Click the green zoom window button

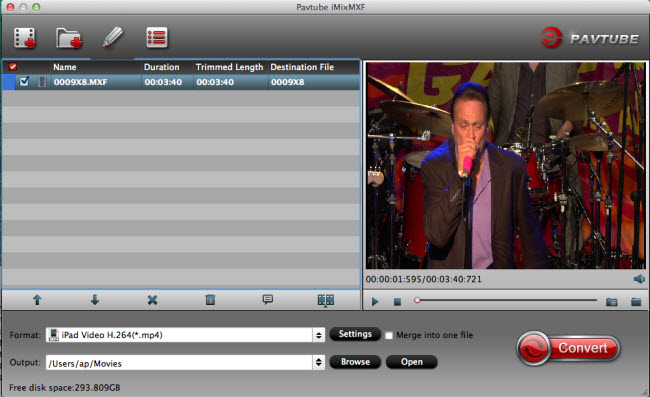[36, 7]
